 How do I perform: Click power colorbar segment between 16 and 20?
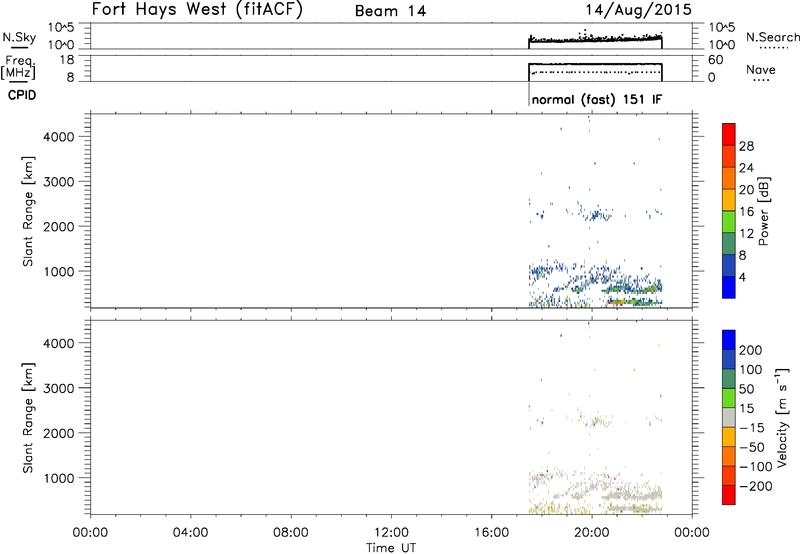click(729, 199)
